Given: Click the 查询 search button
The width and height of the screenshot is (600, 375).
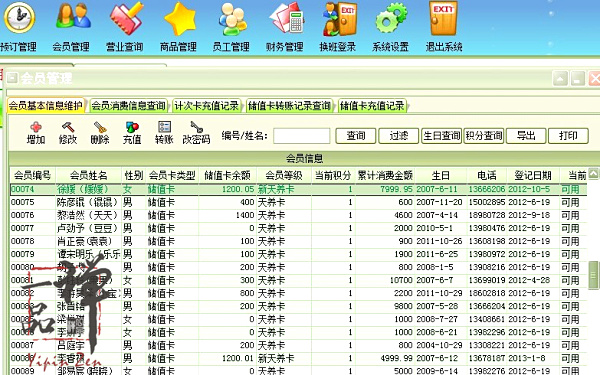Looking at the screenshot, I should point(355,136).
